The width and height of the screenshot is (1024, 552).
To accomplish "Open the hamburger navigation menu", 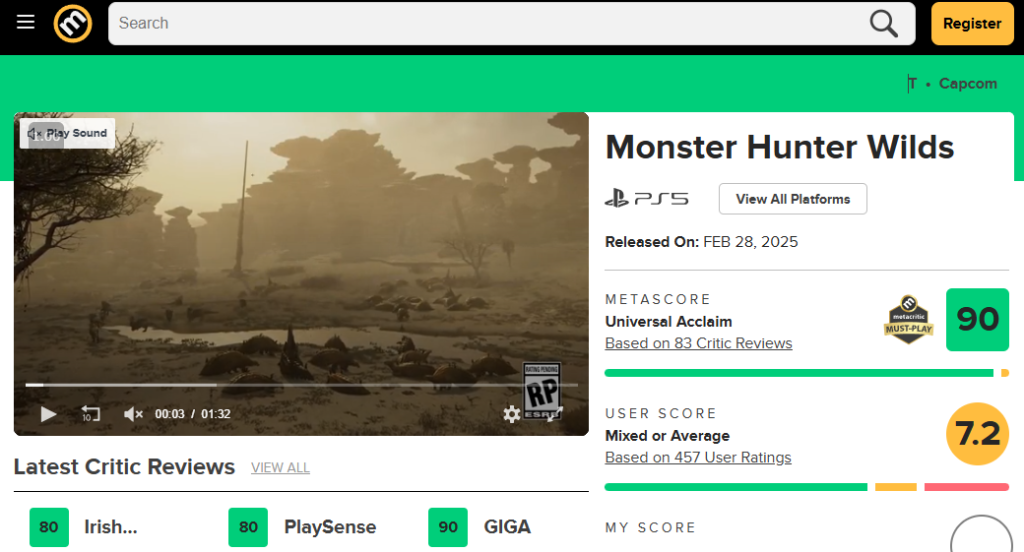I will pos(26,23).
